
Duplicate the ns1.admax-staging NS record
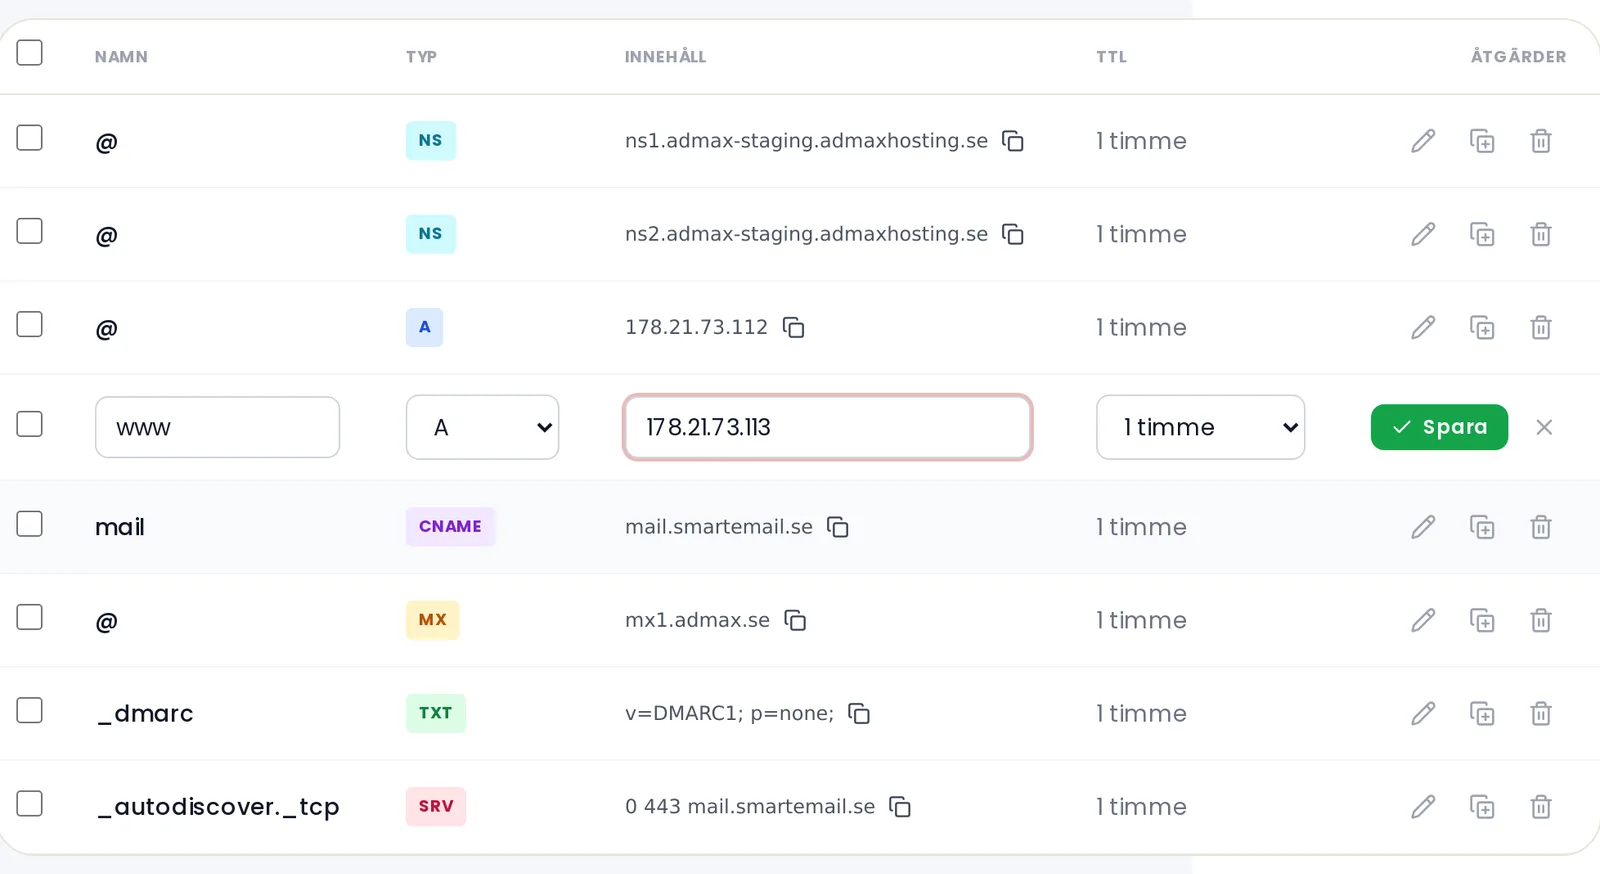[1482, 141]
